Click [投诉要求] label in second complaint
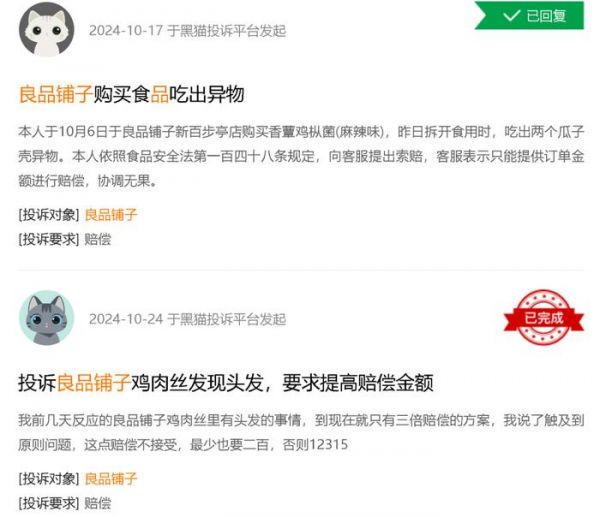The width and height of the screenshot is (600, 517). coord(49,503)
